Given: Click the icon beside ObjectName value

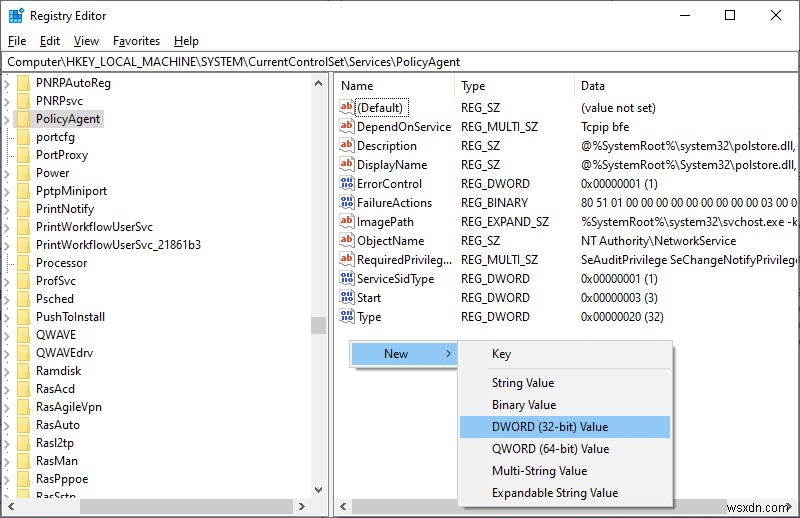Looking at the screenshot, I should click(346, 240).
